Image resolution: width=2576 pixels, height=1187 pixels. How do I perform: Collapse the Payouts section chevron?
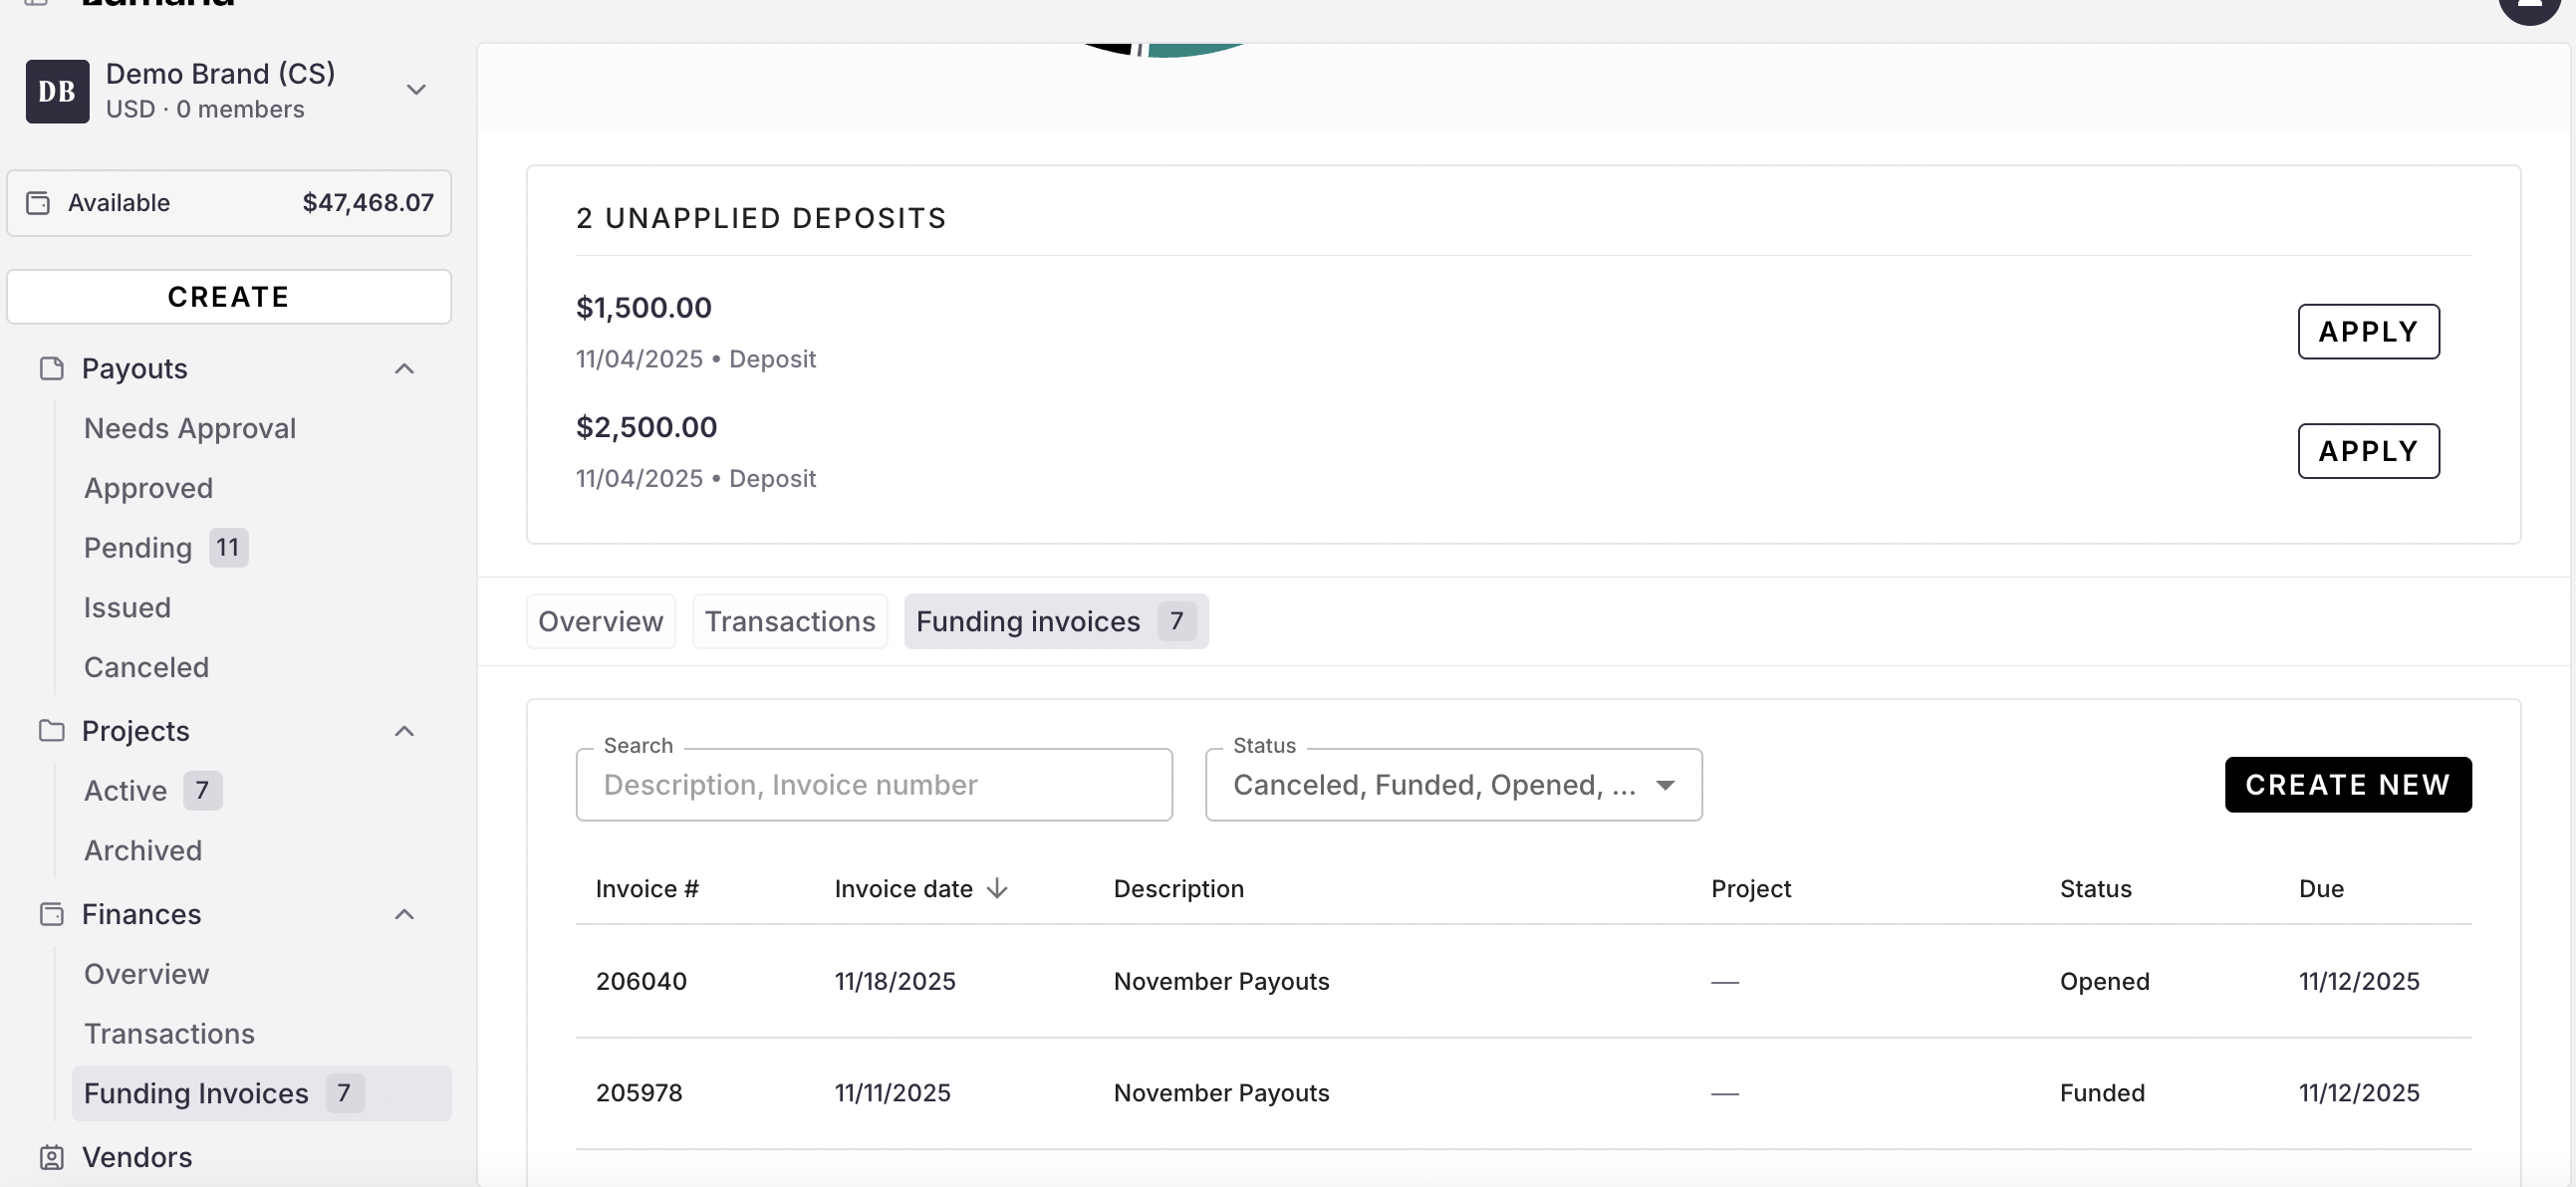click(x=404, y=369)
